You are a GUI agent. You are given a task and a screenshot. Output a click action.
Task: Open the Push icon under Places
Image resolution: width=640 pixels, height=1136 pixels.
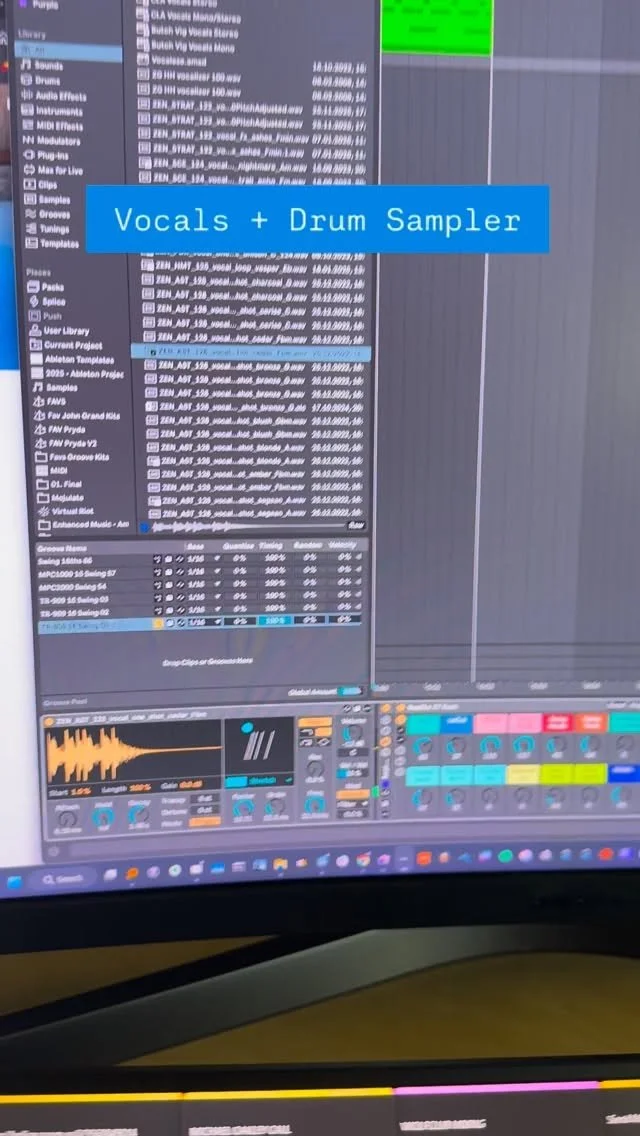34,316
